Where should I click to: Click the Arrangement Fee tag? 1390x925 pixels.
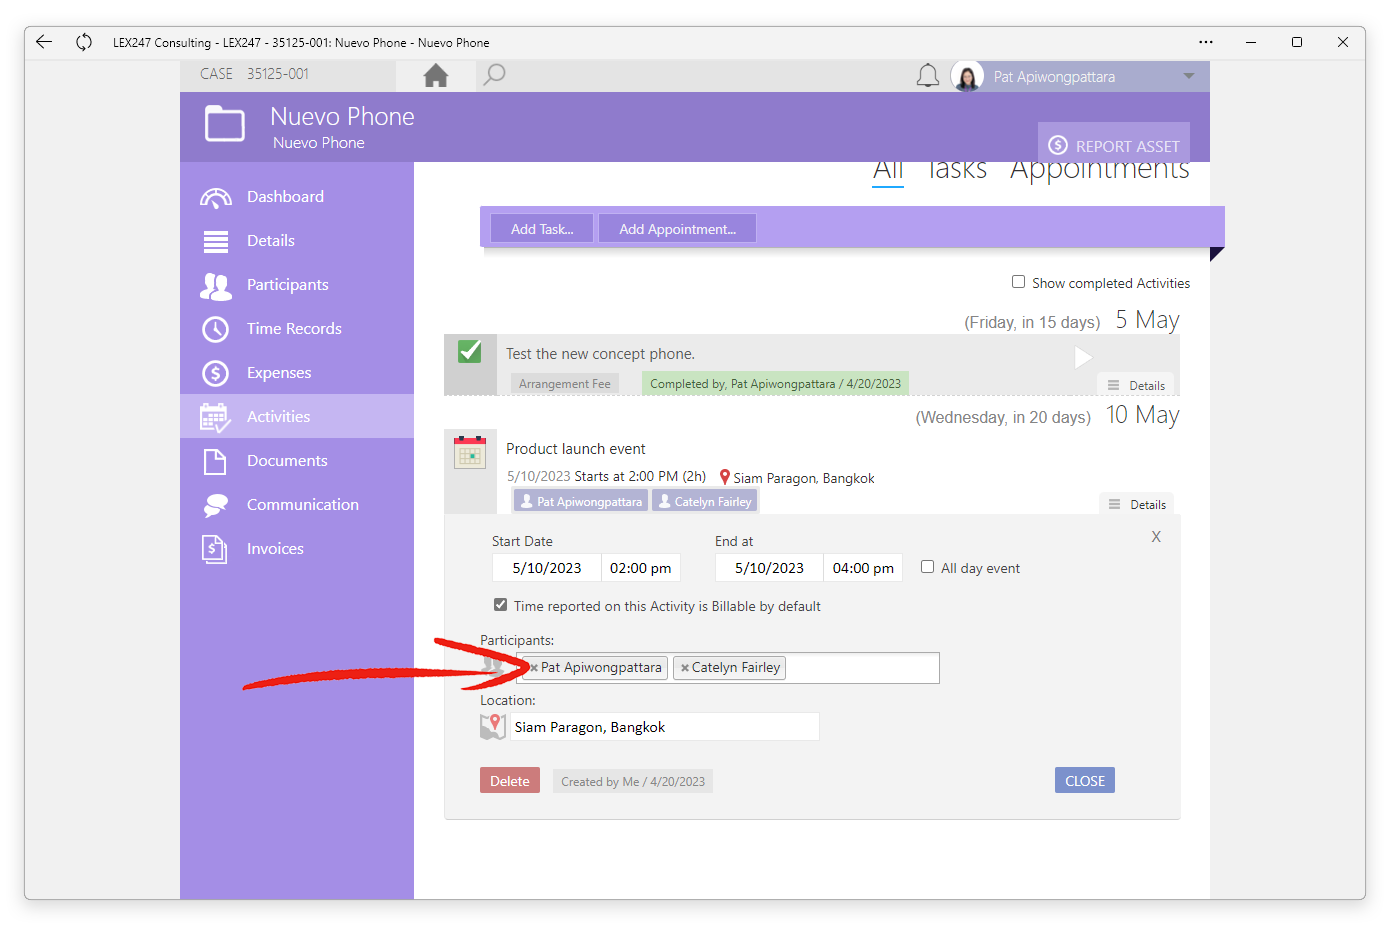(x=565, y=384)
